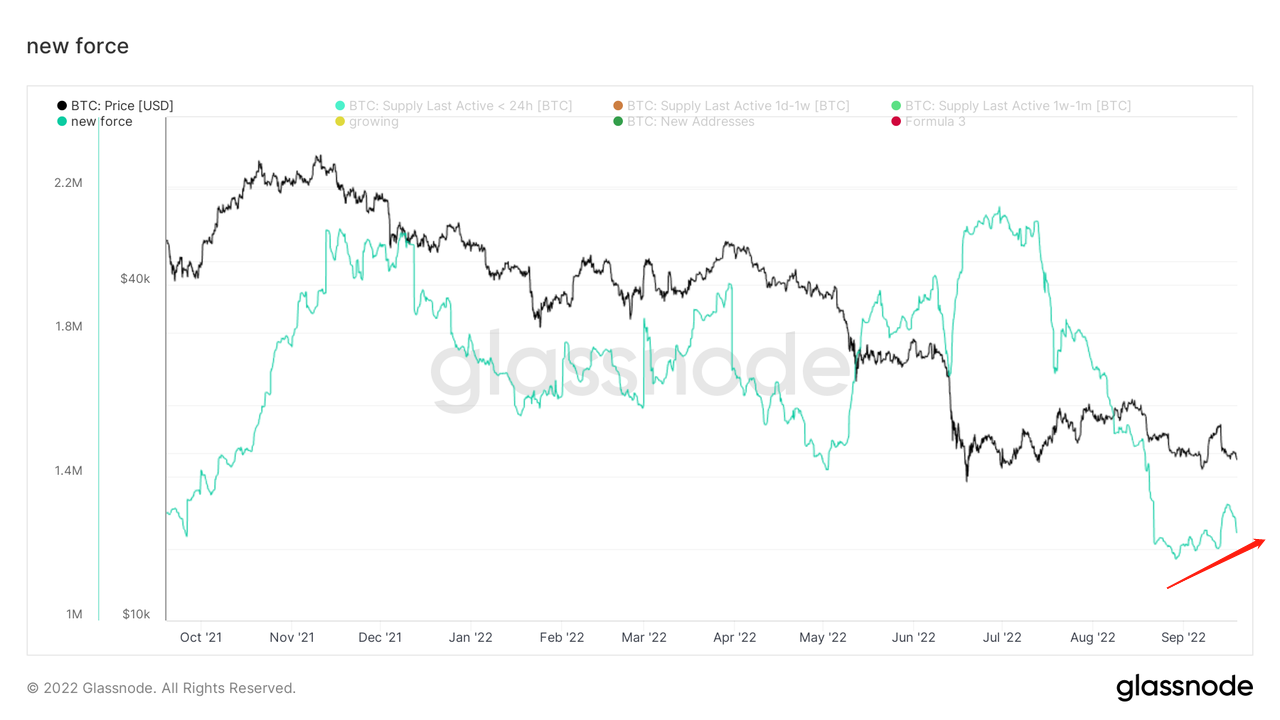Select the red arrow annotation
The width and height of the screenshot is (1280, 720).
coord(1216,564)
